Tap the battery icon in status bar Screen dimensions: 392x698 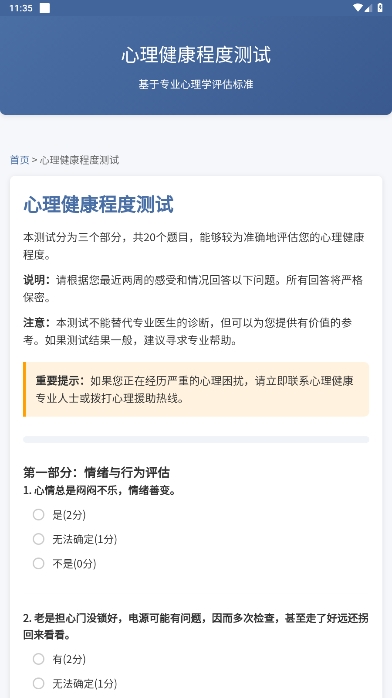click(380, 8)
